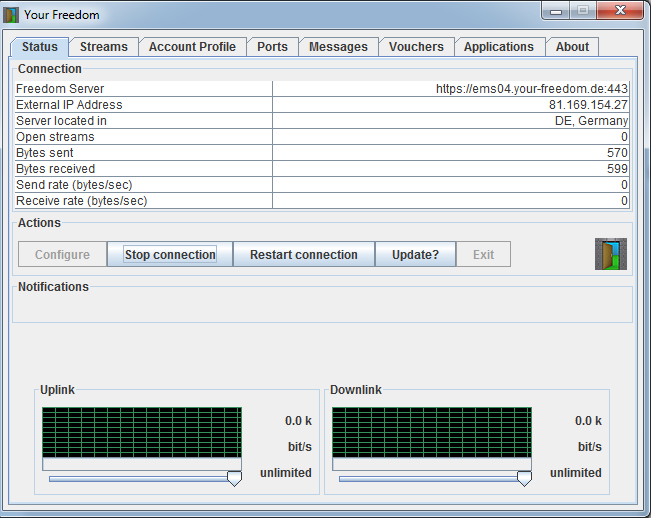Click the Your Freedom title bar icon

(x=12, y=15)
